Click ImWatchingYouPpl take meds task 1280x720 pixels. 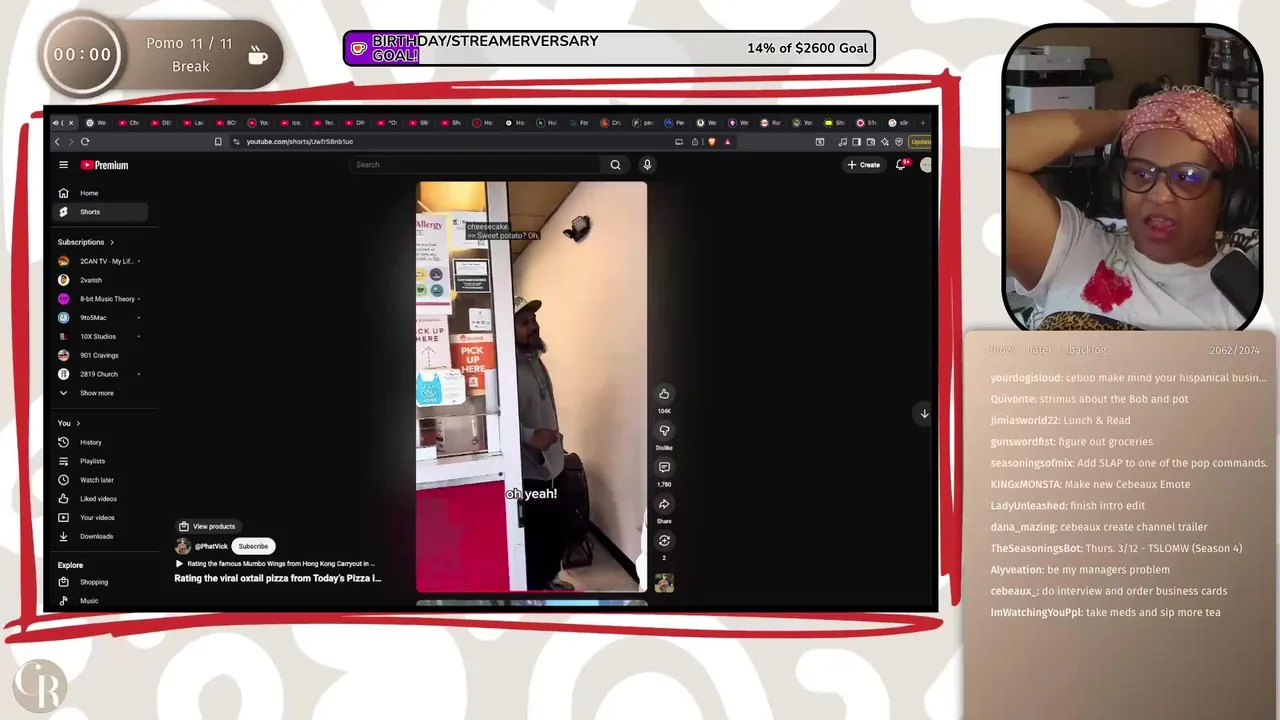1105,612
